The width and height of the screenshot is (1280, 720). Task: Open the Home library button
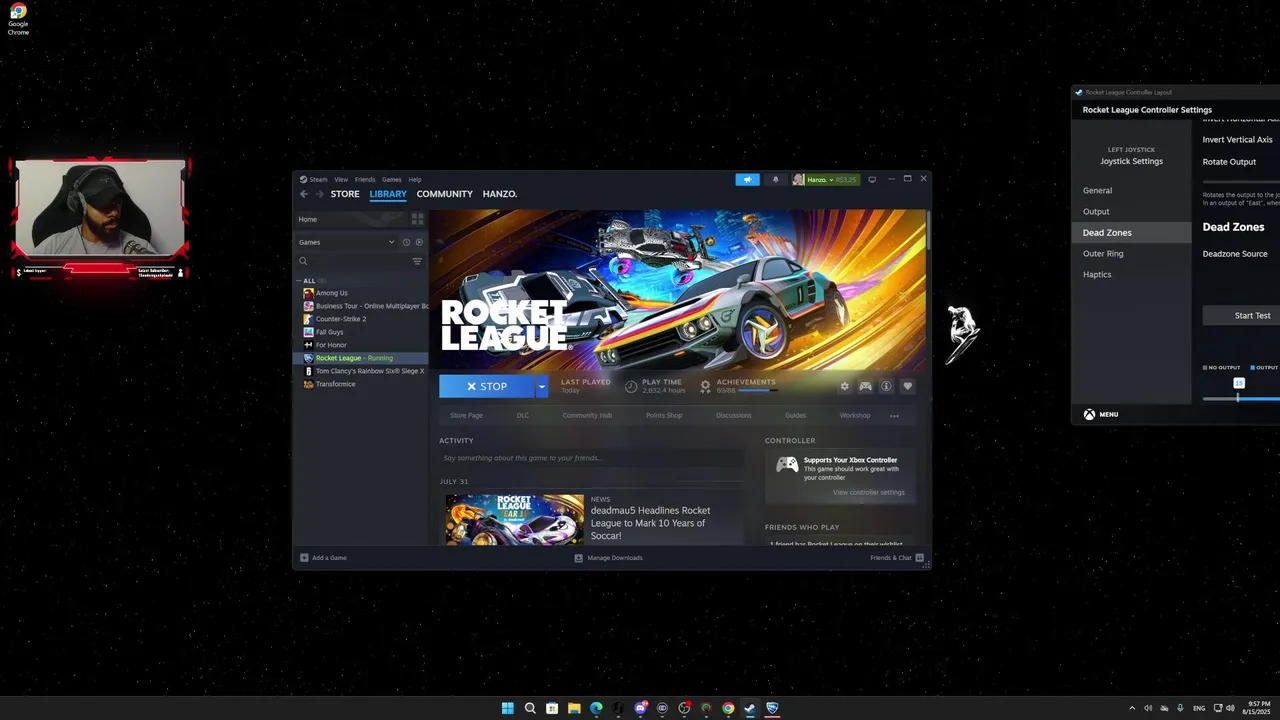click(x=350, y=219)
